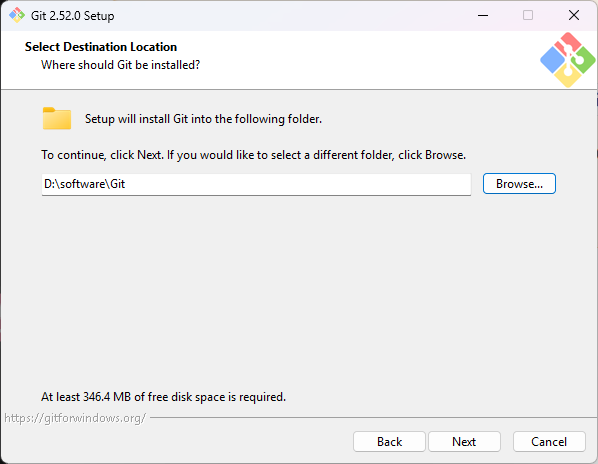This screenshot has height=464, width=598.
Task: Open the https://gitforwindows.org/ link
Action: click(75, 418)
